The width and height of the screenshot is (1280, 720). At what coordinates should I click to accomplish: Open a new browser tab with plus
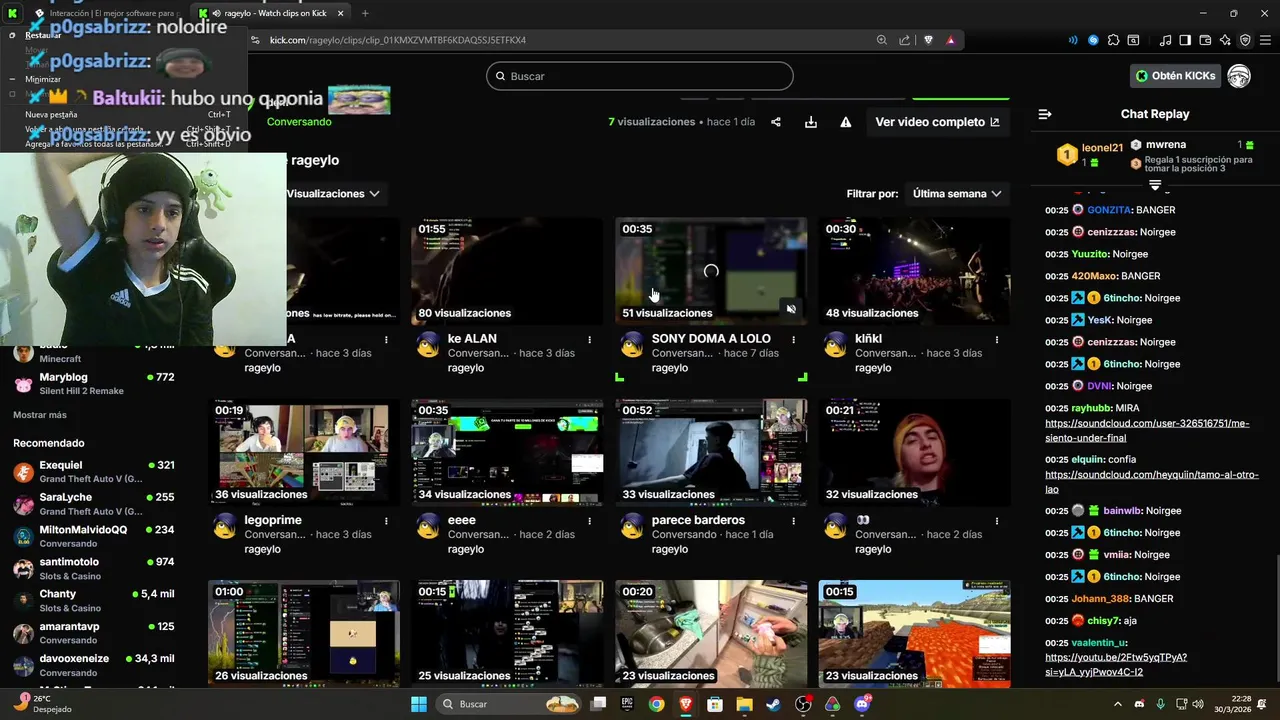pos(365,13)
